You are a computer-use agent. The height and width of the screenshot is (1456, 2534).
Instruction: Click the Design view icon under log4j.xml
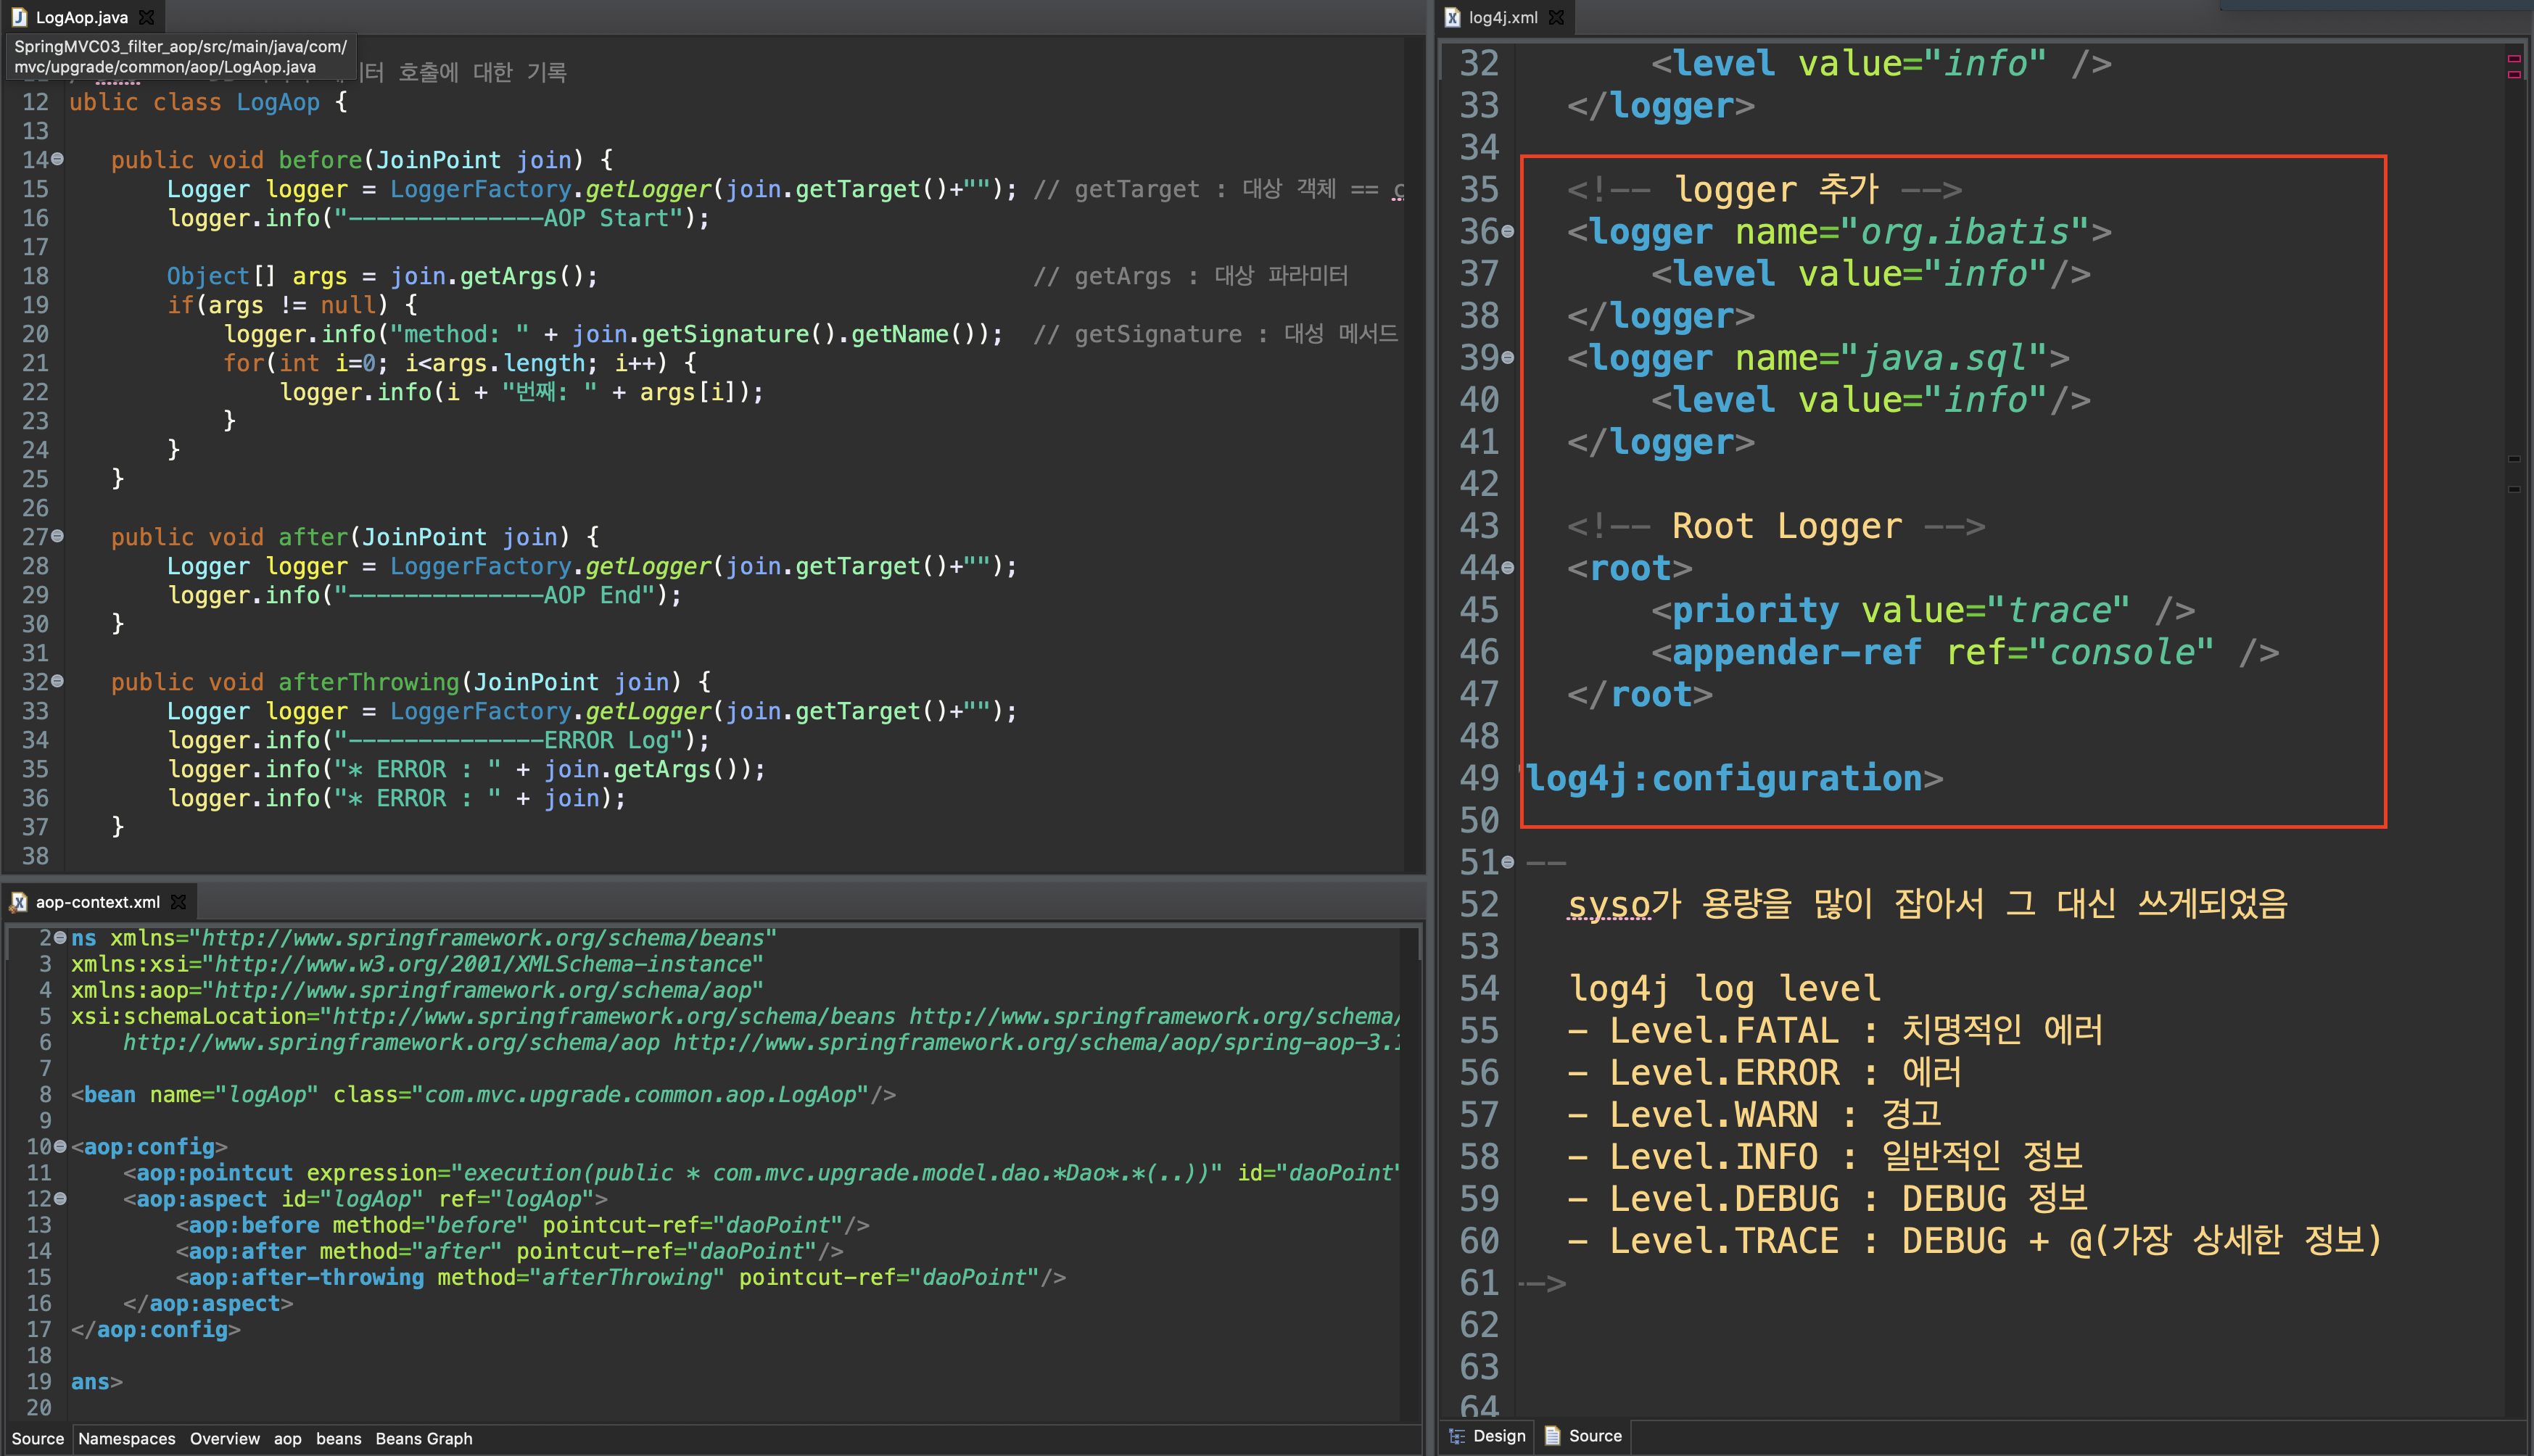tap(1457, 1436)
